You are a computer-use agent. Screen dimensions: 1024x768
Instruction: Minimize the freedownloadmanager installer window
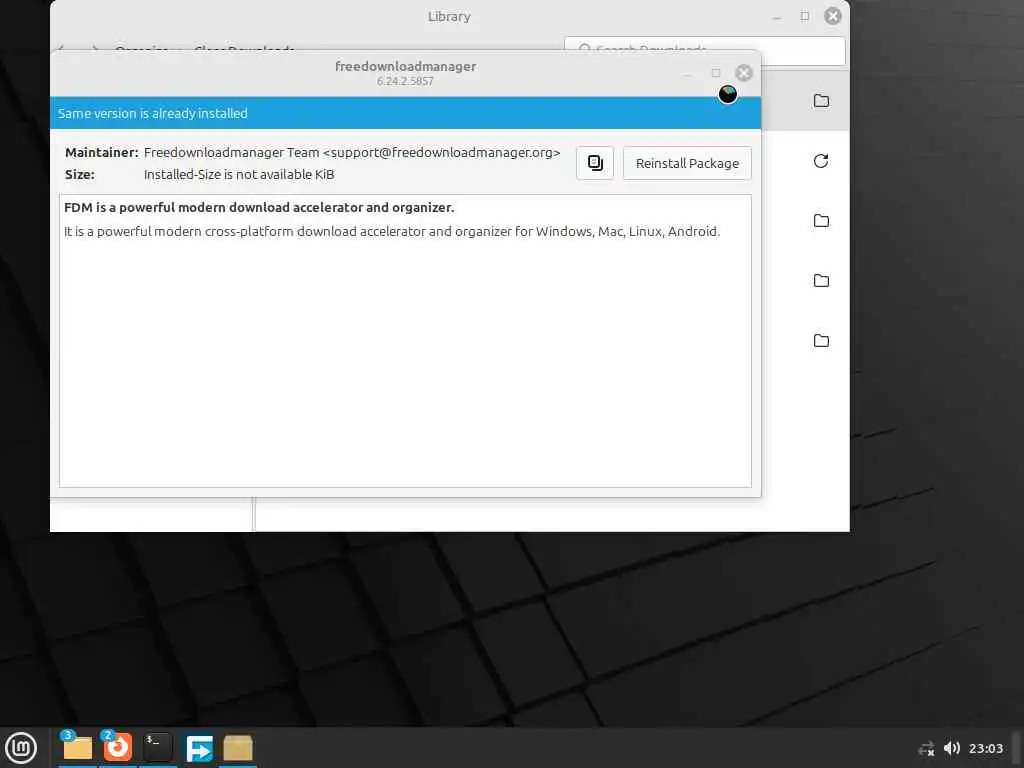(x=688, y=74)
